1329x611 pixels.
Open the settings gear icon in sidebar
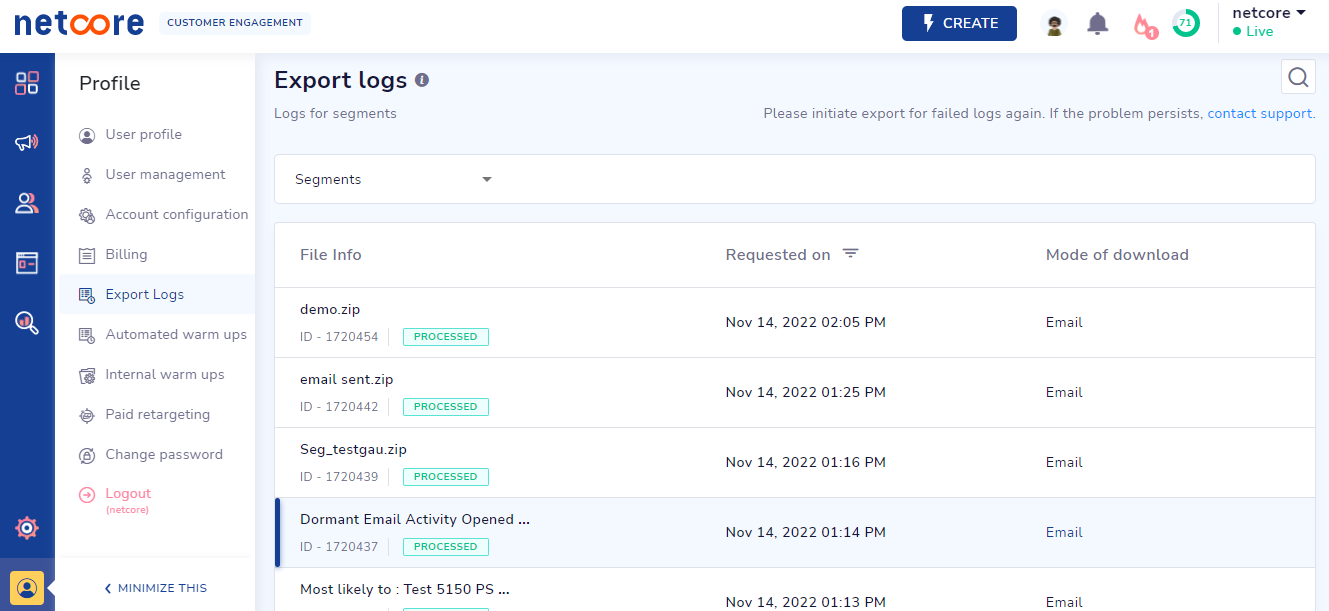pyautogui.click(x=27, y=527)
